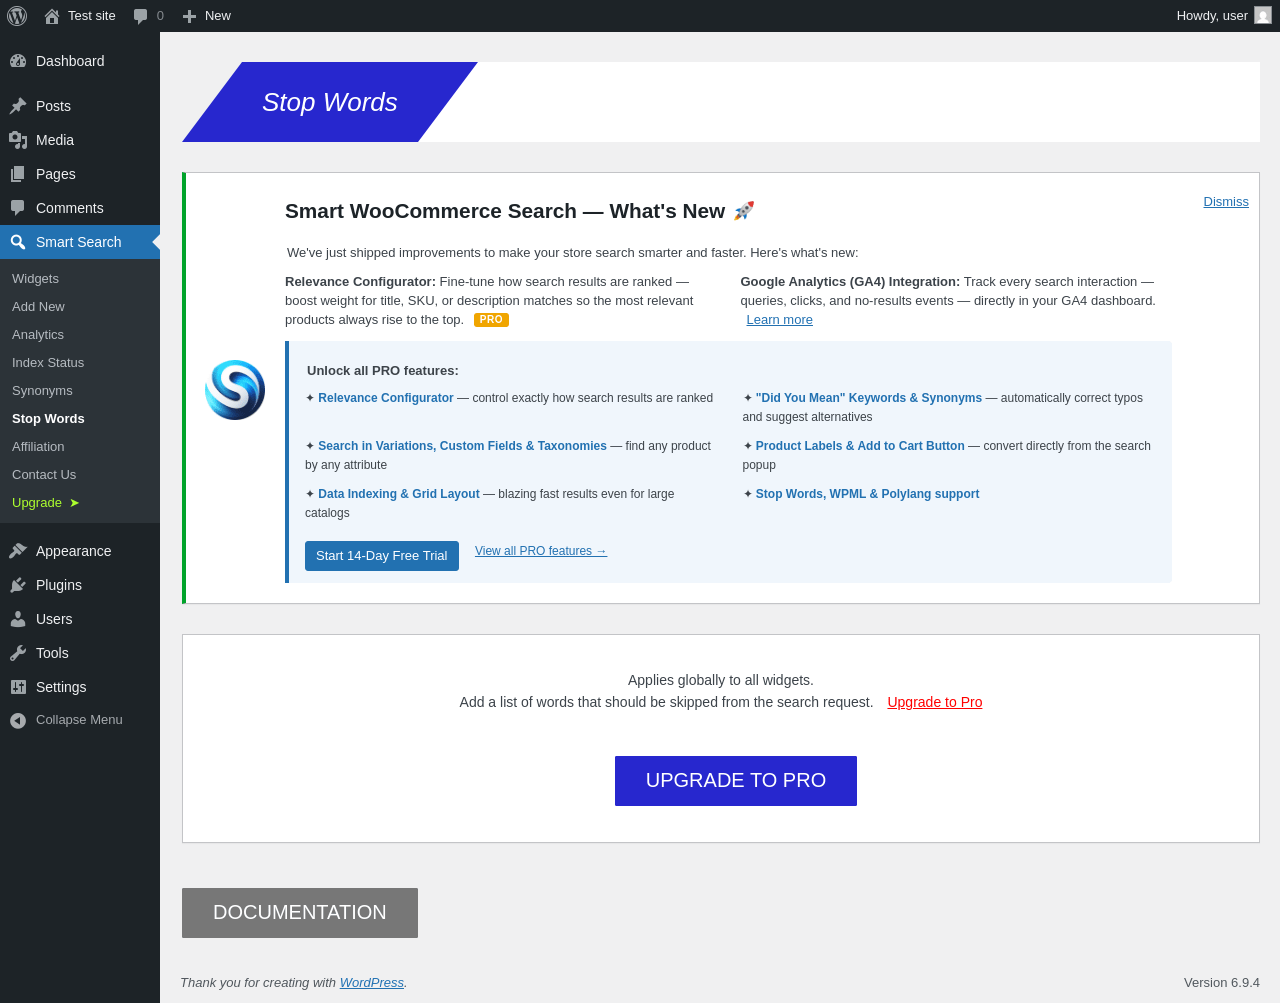Image resolution: width=1280 pixels, height=1003 pixels.
Task: Click the Test site name in admin bar
Action: coord(92,16)
